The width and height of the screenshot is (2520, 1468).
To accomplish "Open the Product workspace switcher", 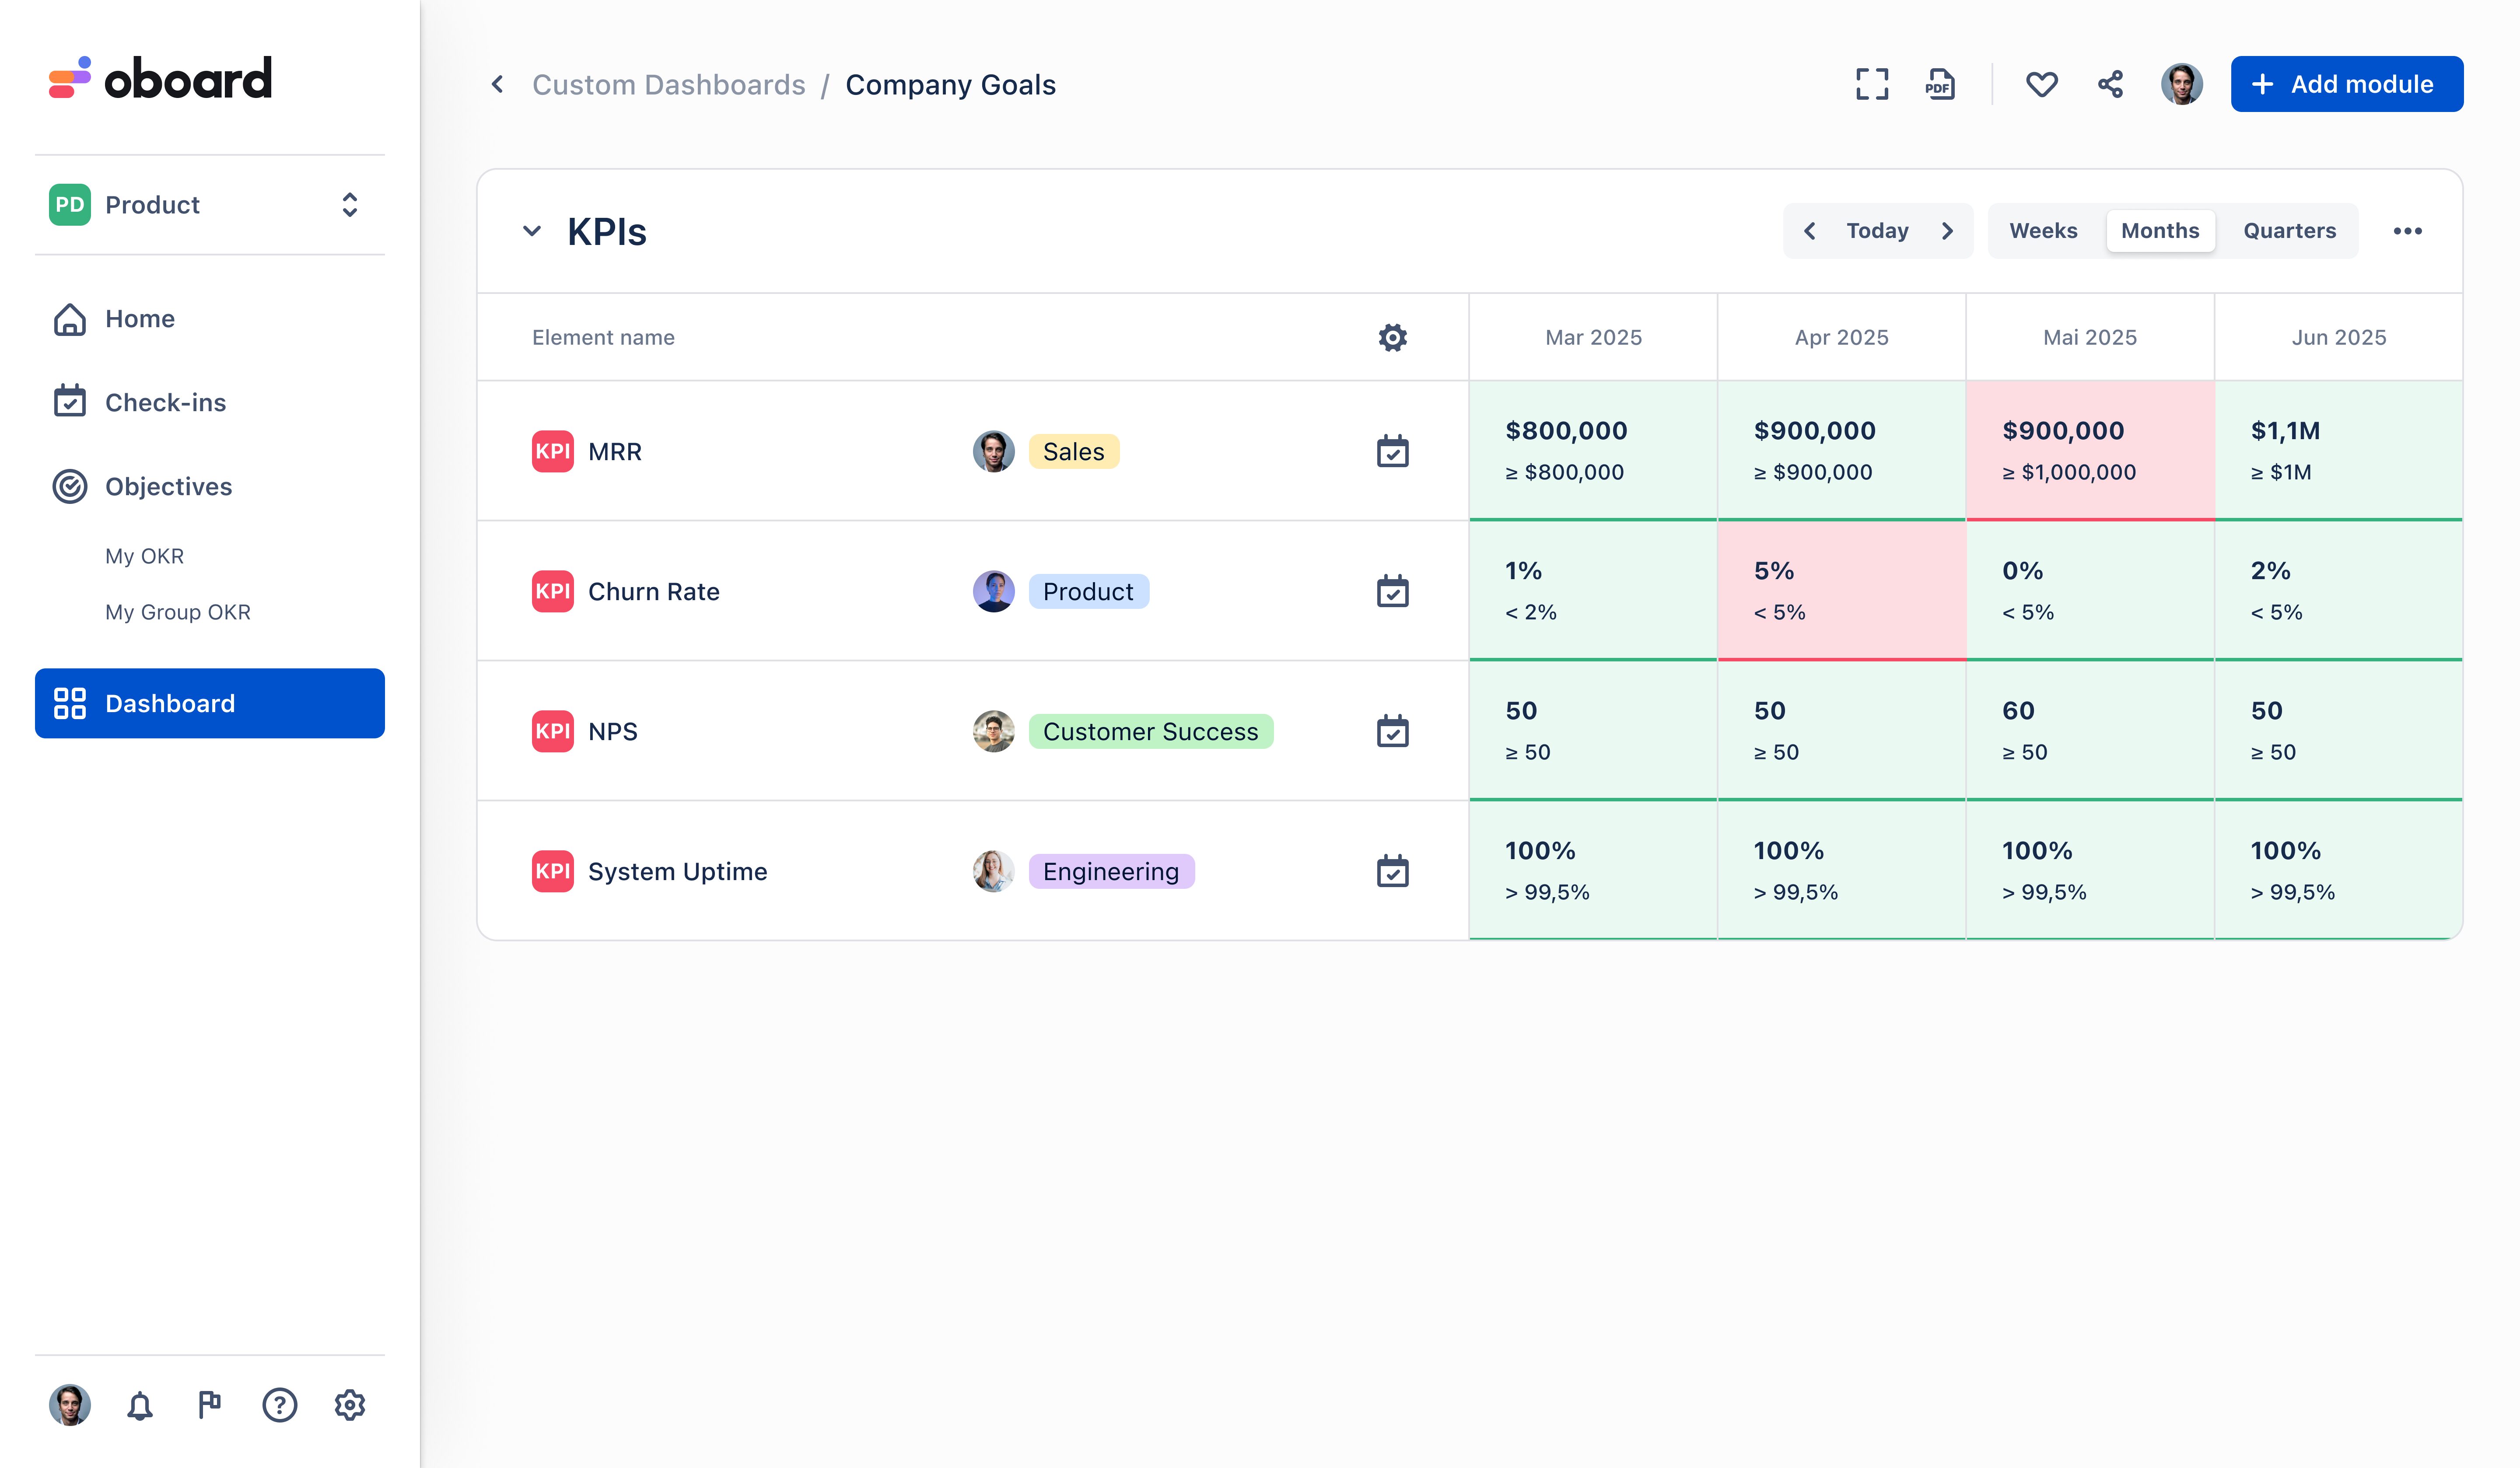I will click(x=209, y=205).
